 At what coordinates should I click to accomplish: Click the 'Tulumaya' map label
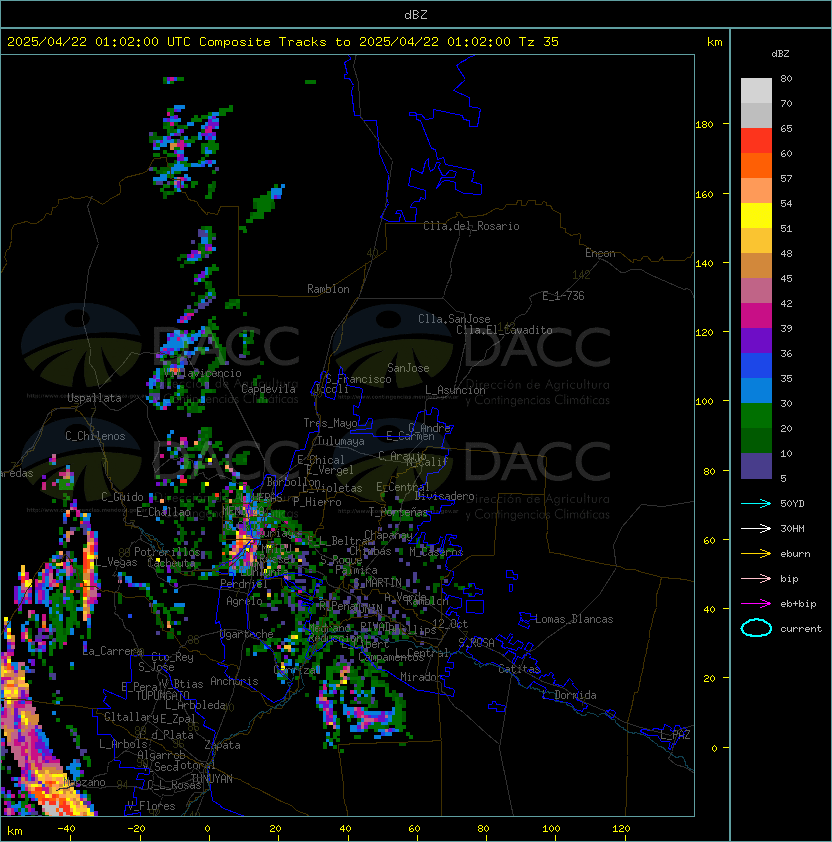click(x=341, y=441)
